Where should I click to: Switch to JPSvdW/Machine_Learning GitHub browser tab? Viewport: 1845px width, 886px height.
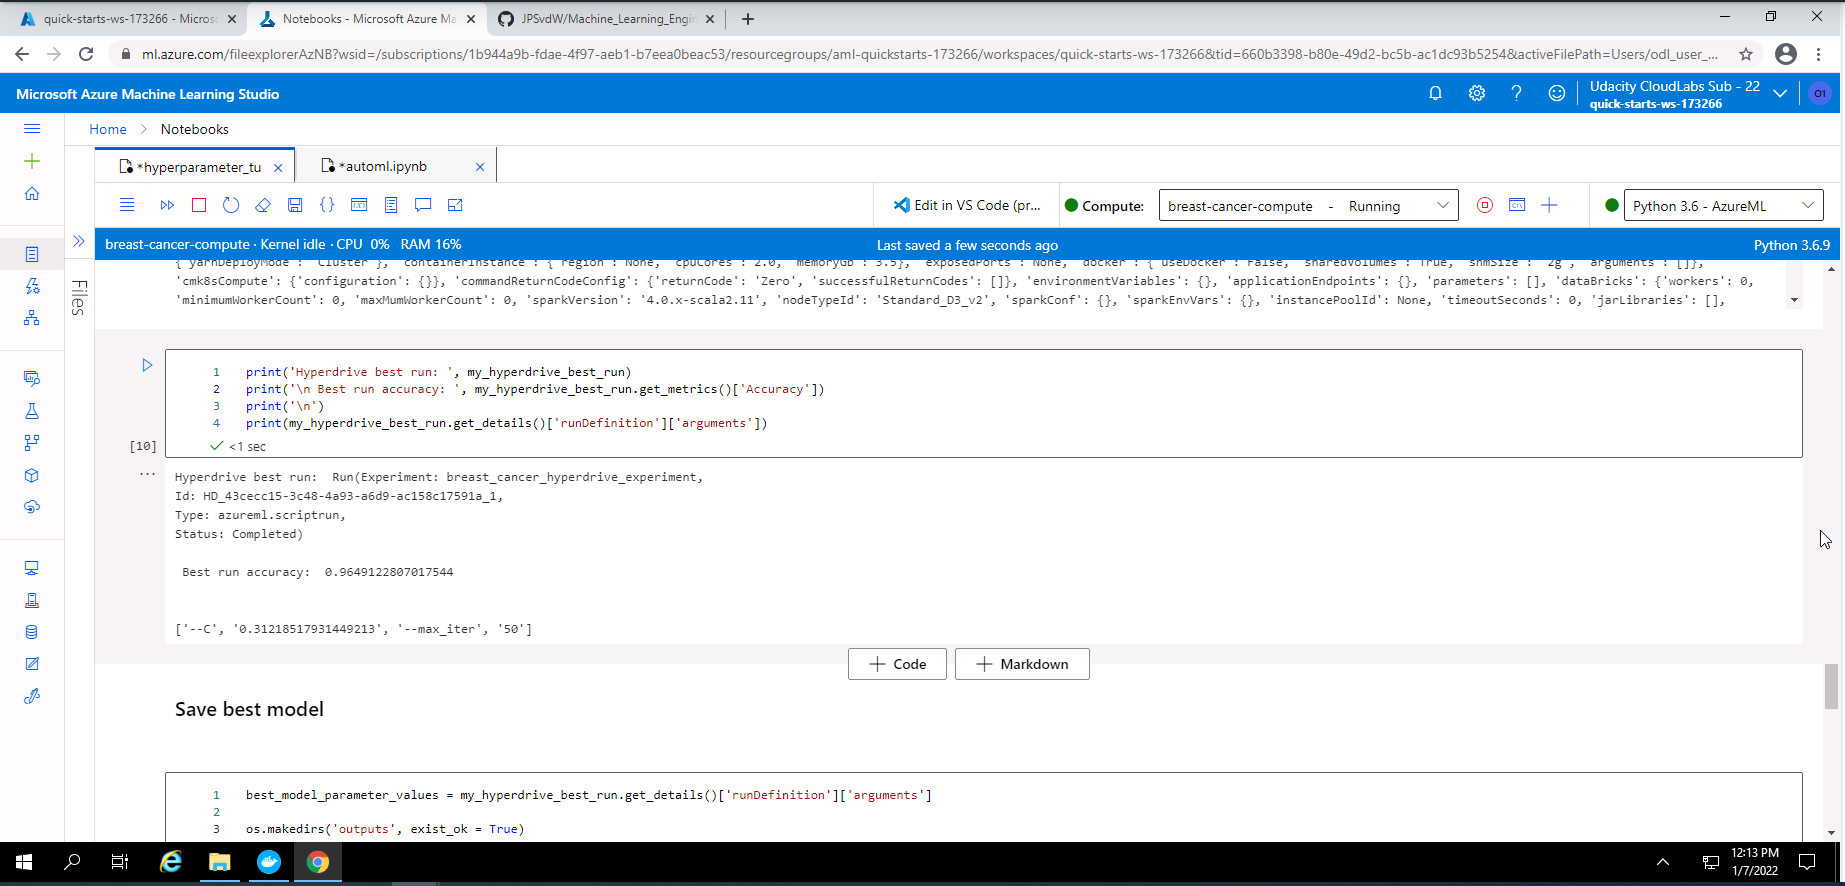click(605, 18)
